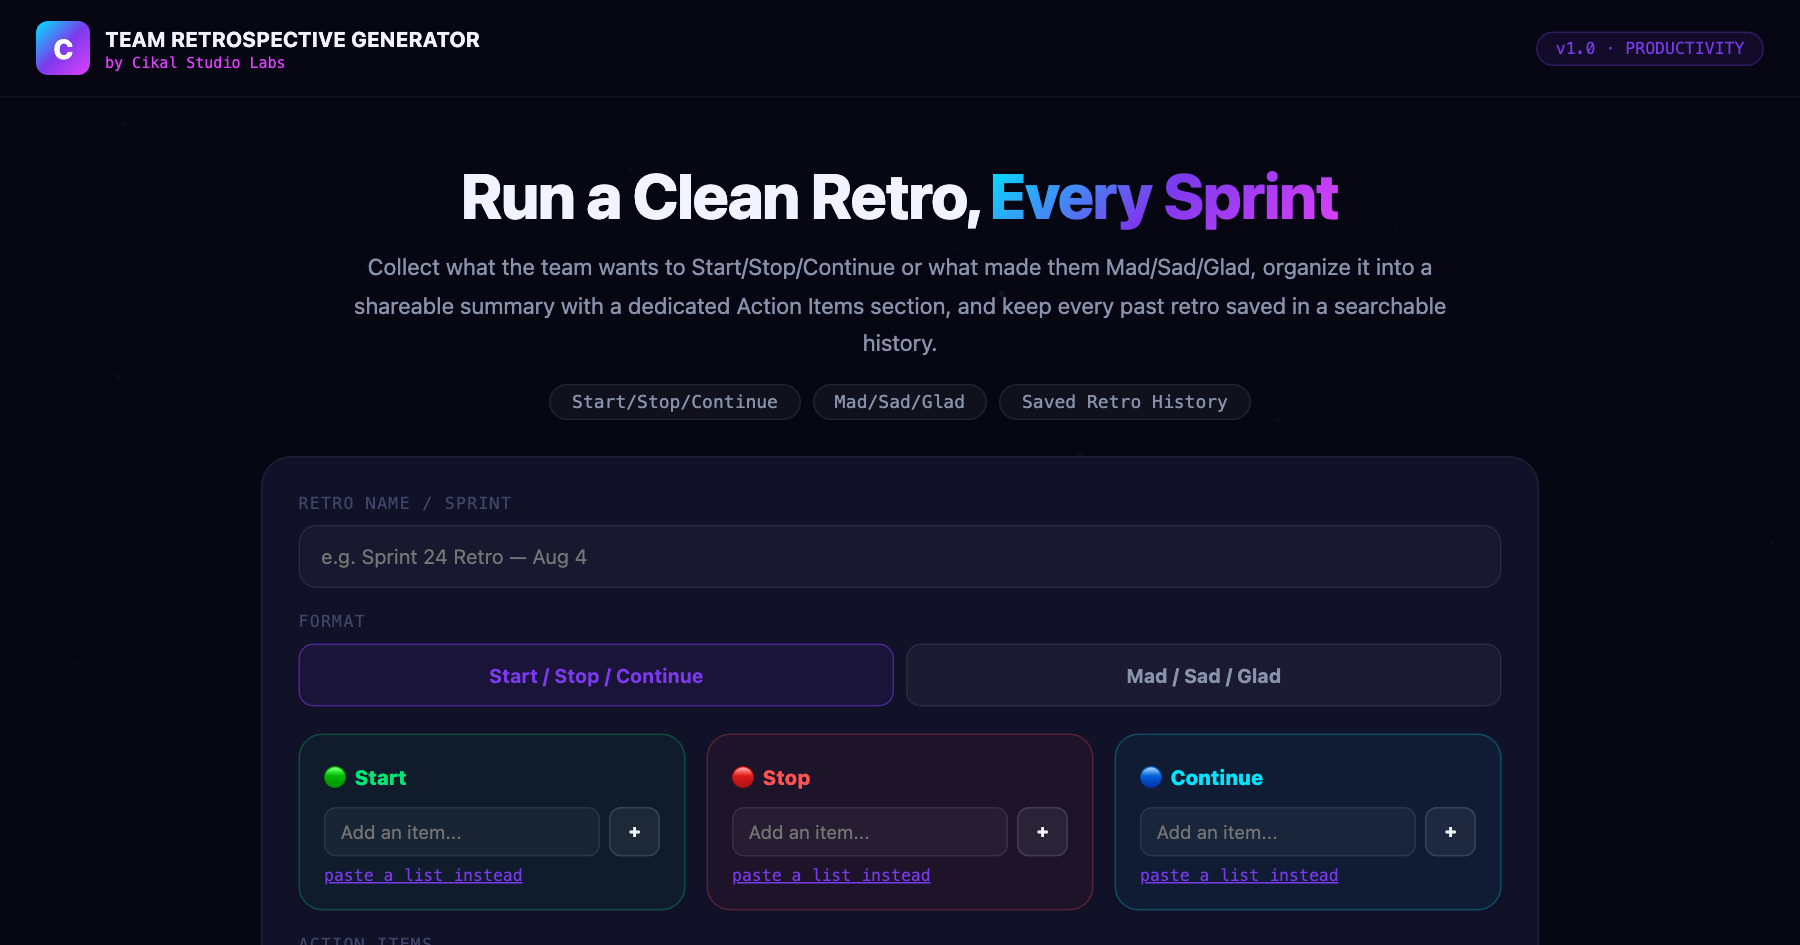Click the red Stop circle icon
1800x945 pixels.
tap(743, 777)
